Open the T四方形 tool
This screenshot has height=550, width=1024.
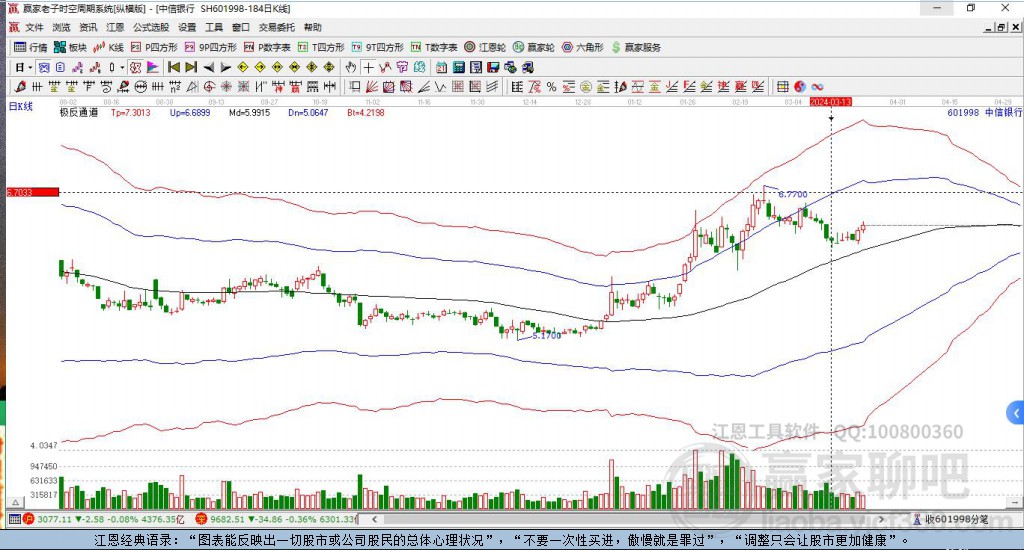pyautogui.click(x=321, y=47)
